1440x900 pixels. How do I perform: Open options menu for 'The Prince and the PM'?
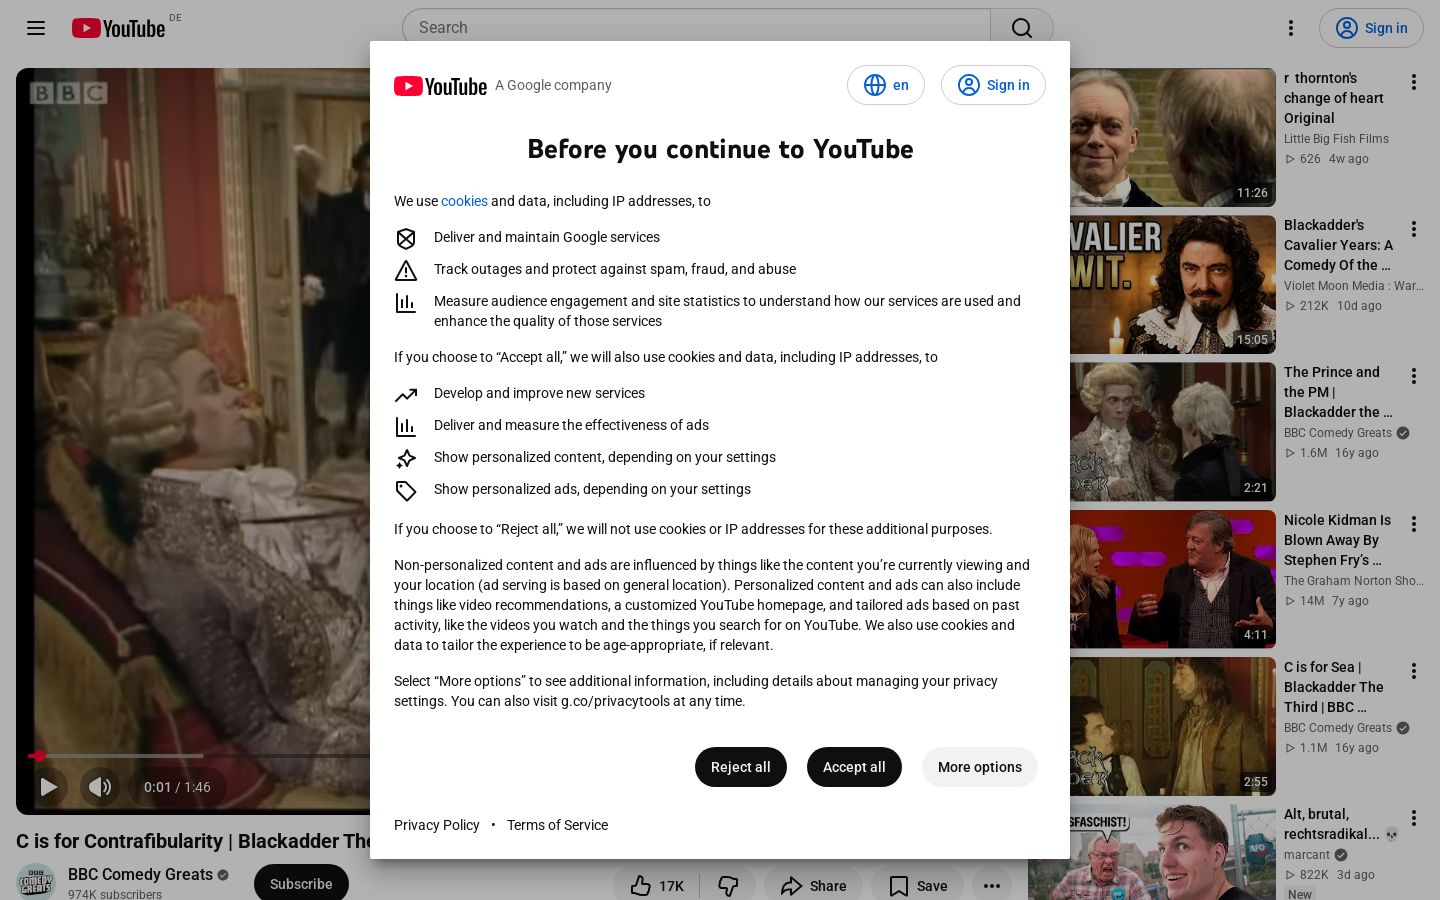[1414, 376]
